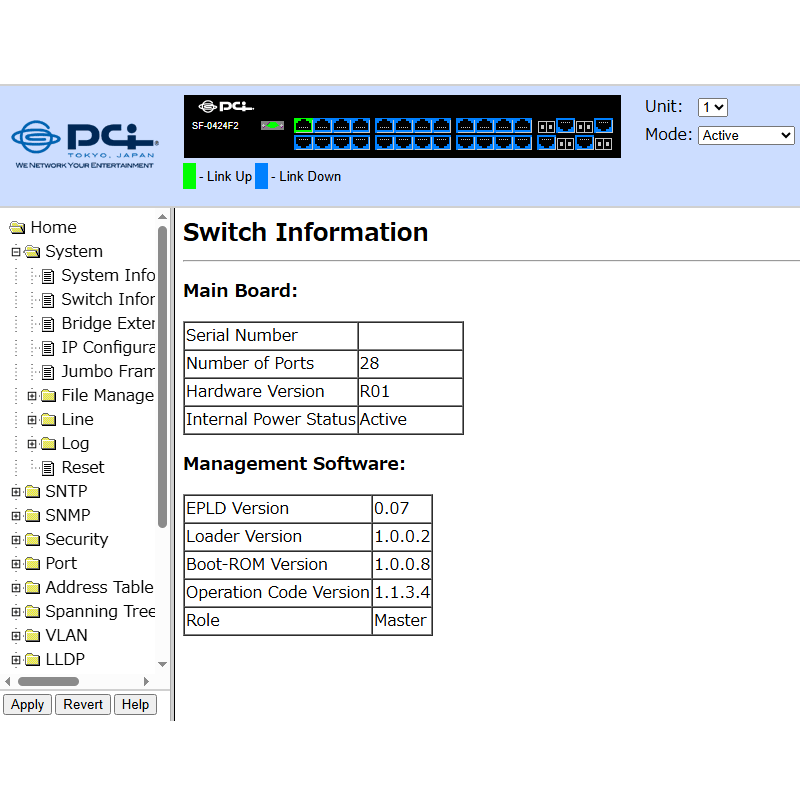
Task: Open IP Configuration in the navigation tree
Action: tap(107, 348)
